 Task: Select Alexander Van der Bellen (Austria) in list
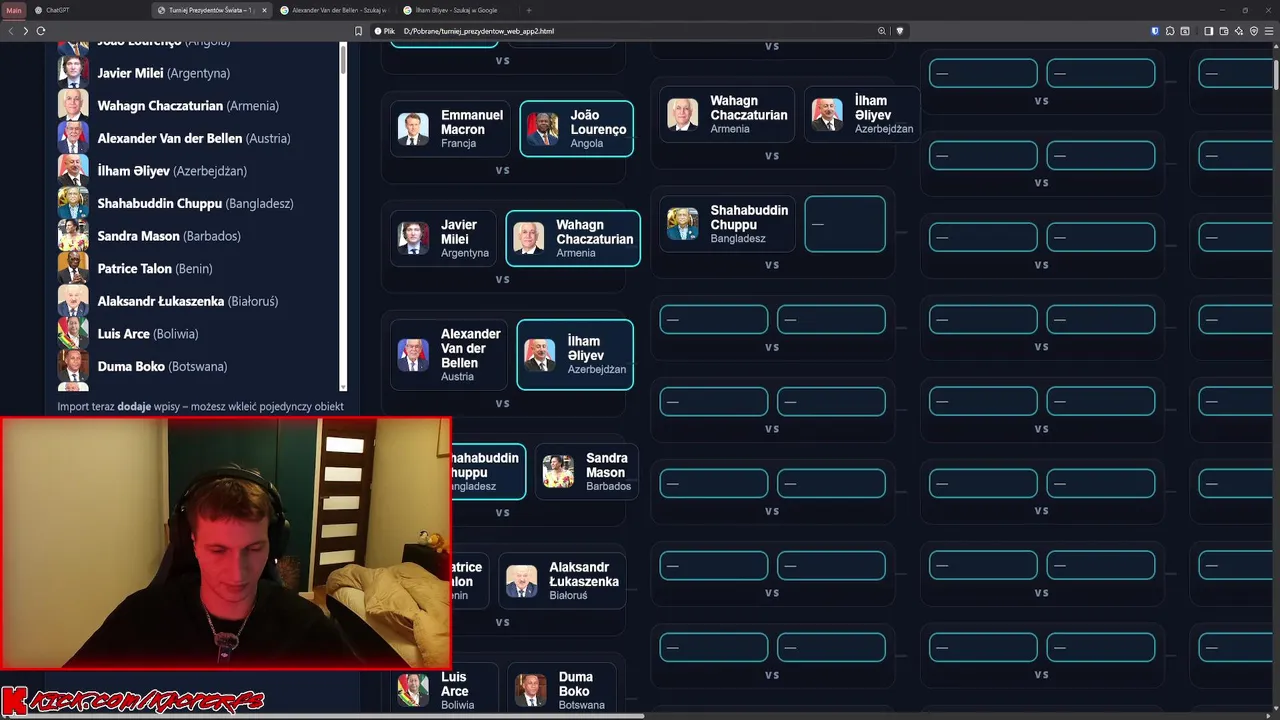coord(194,138)
